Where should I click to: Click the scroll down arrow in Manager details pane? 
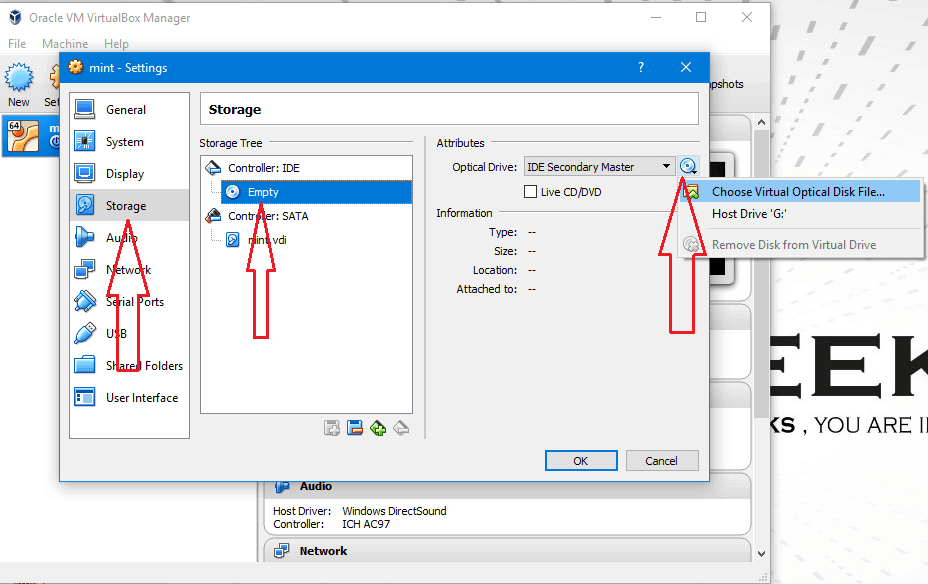[x=761, y=554]
